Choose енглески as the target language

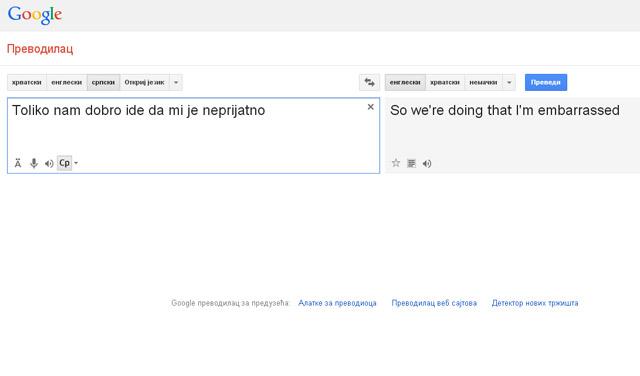click(x=405, y=82)
